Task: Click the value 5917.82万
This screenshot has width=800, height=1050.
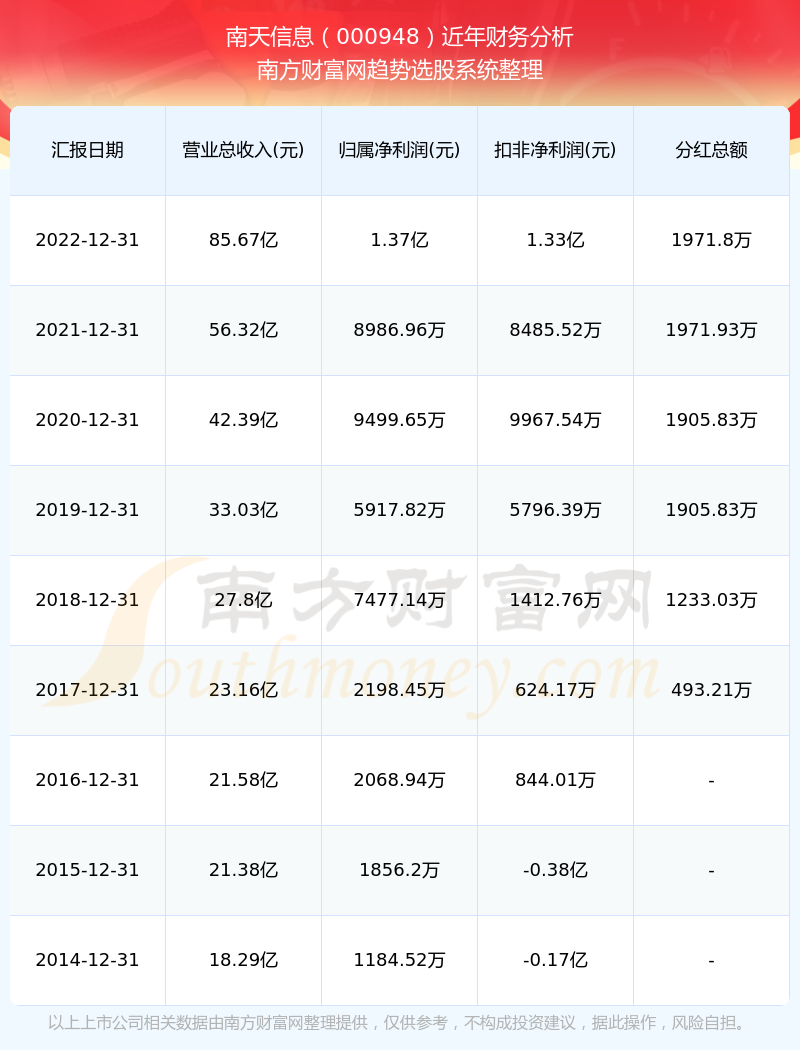Action: coord(400,510)
